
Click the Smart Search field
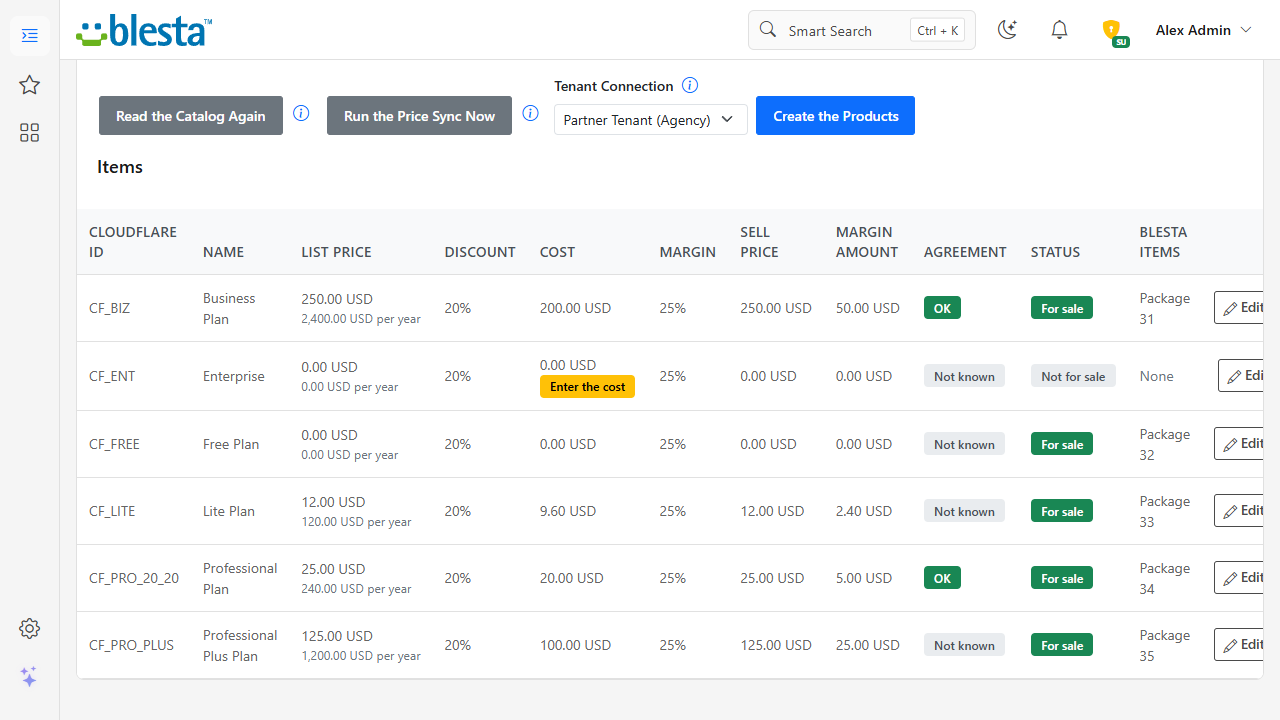coord(862,30)
